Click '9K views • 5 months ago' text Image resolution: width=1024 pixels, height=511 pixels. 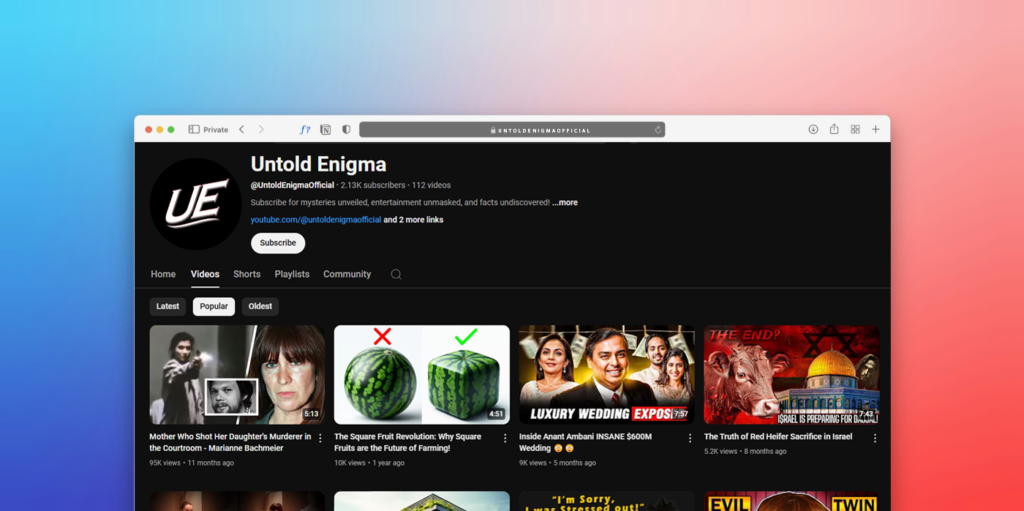[x=558, y=463]
